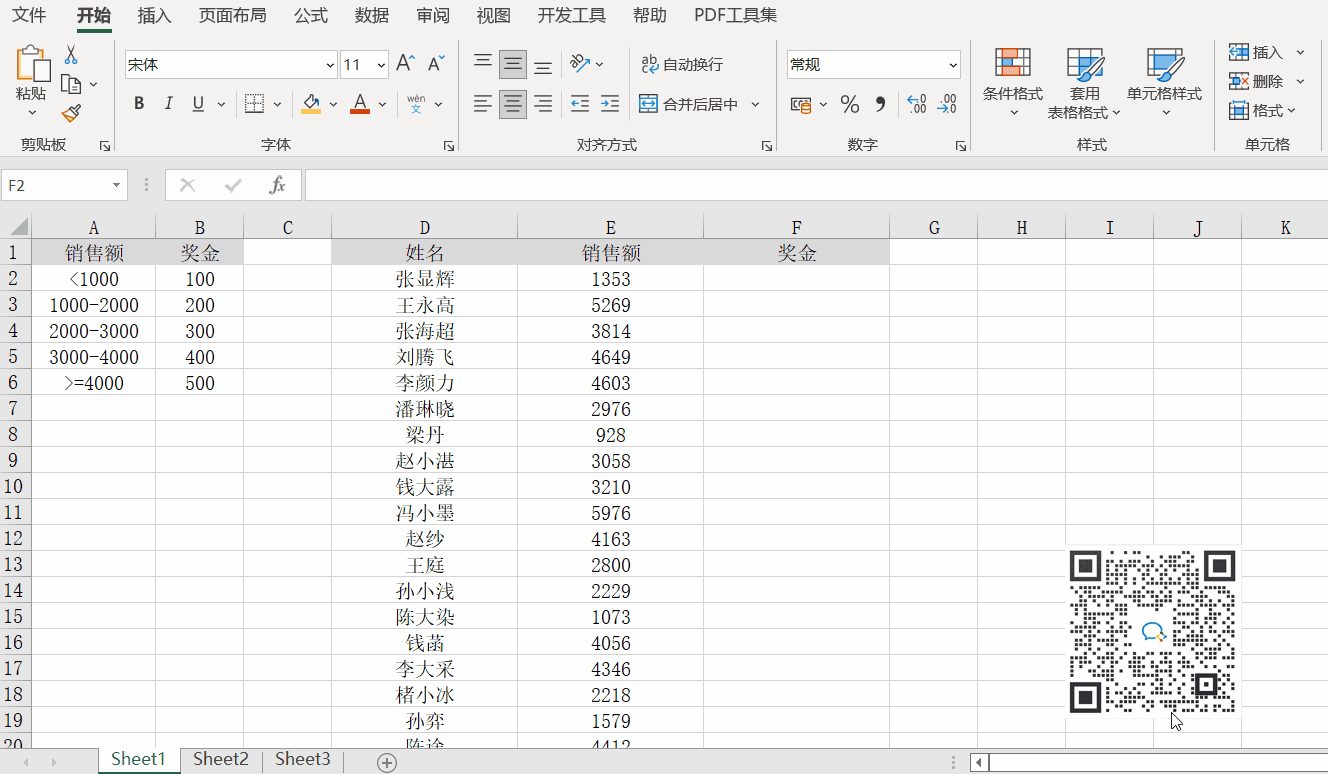Open the 文件 file menu
Screen dimensions: 1328x774
tap(29, 16)
